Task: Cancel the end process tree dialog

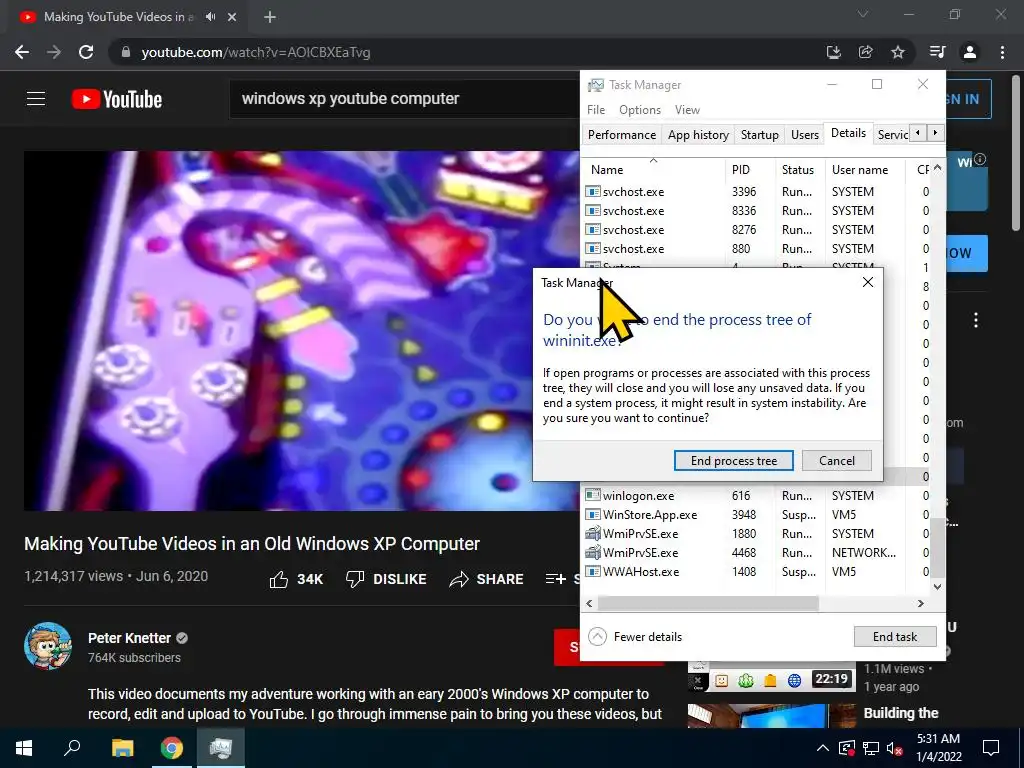Action: point(837,460)
